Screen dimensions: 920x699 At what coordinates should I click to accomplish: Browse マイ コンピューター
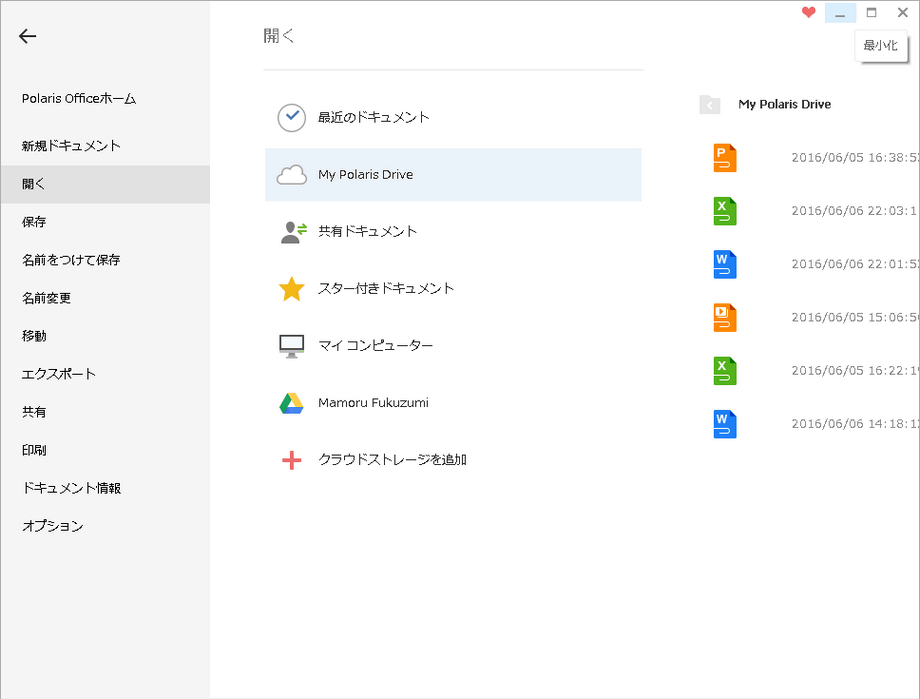[453, 346]
